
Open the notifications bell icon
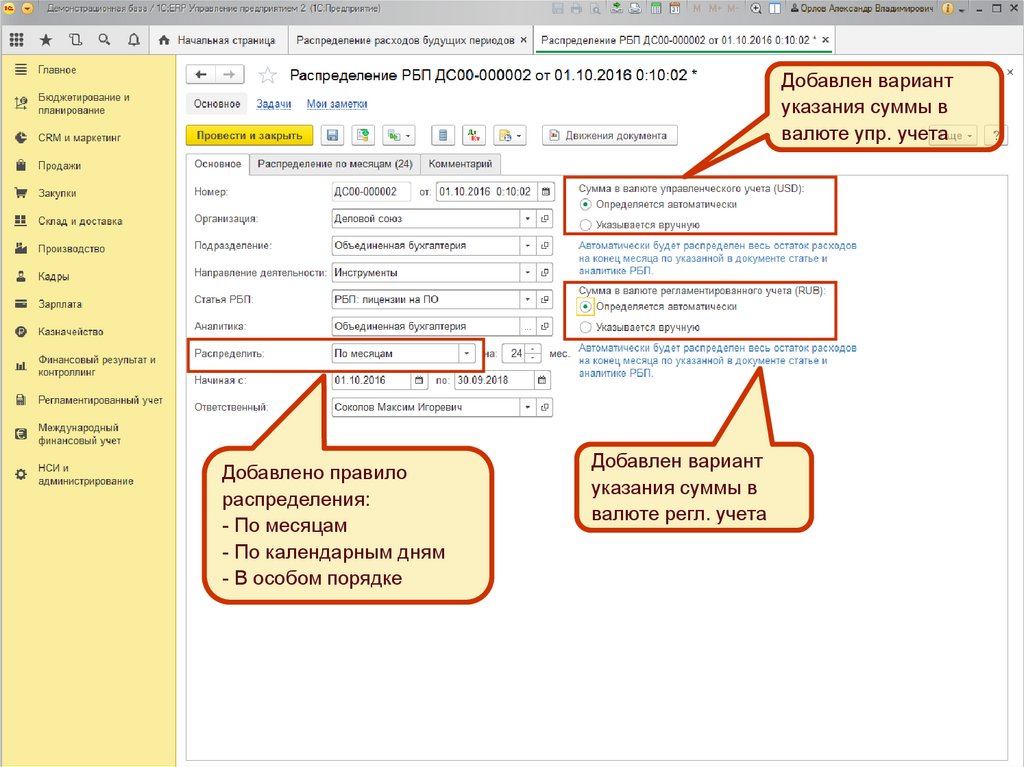click(x=134, y=41)
